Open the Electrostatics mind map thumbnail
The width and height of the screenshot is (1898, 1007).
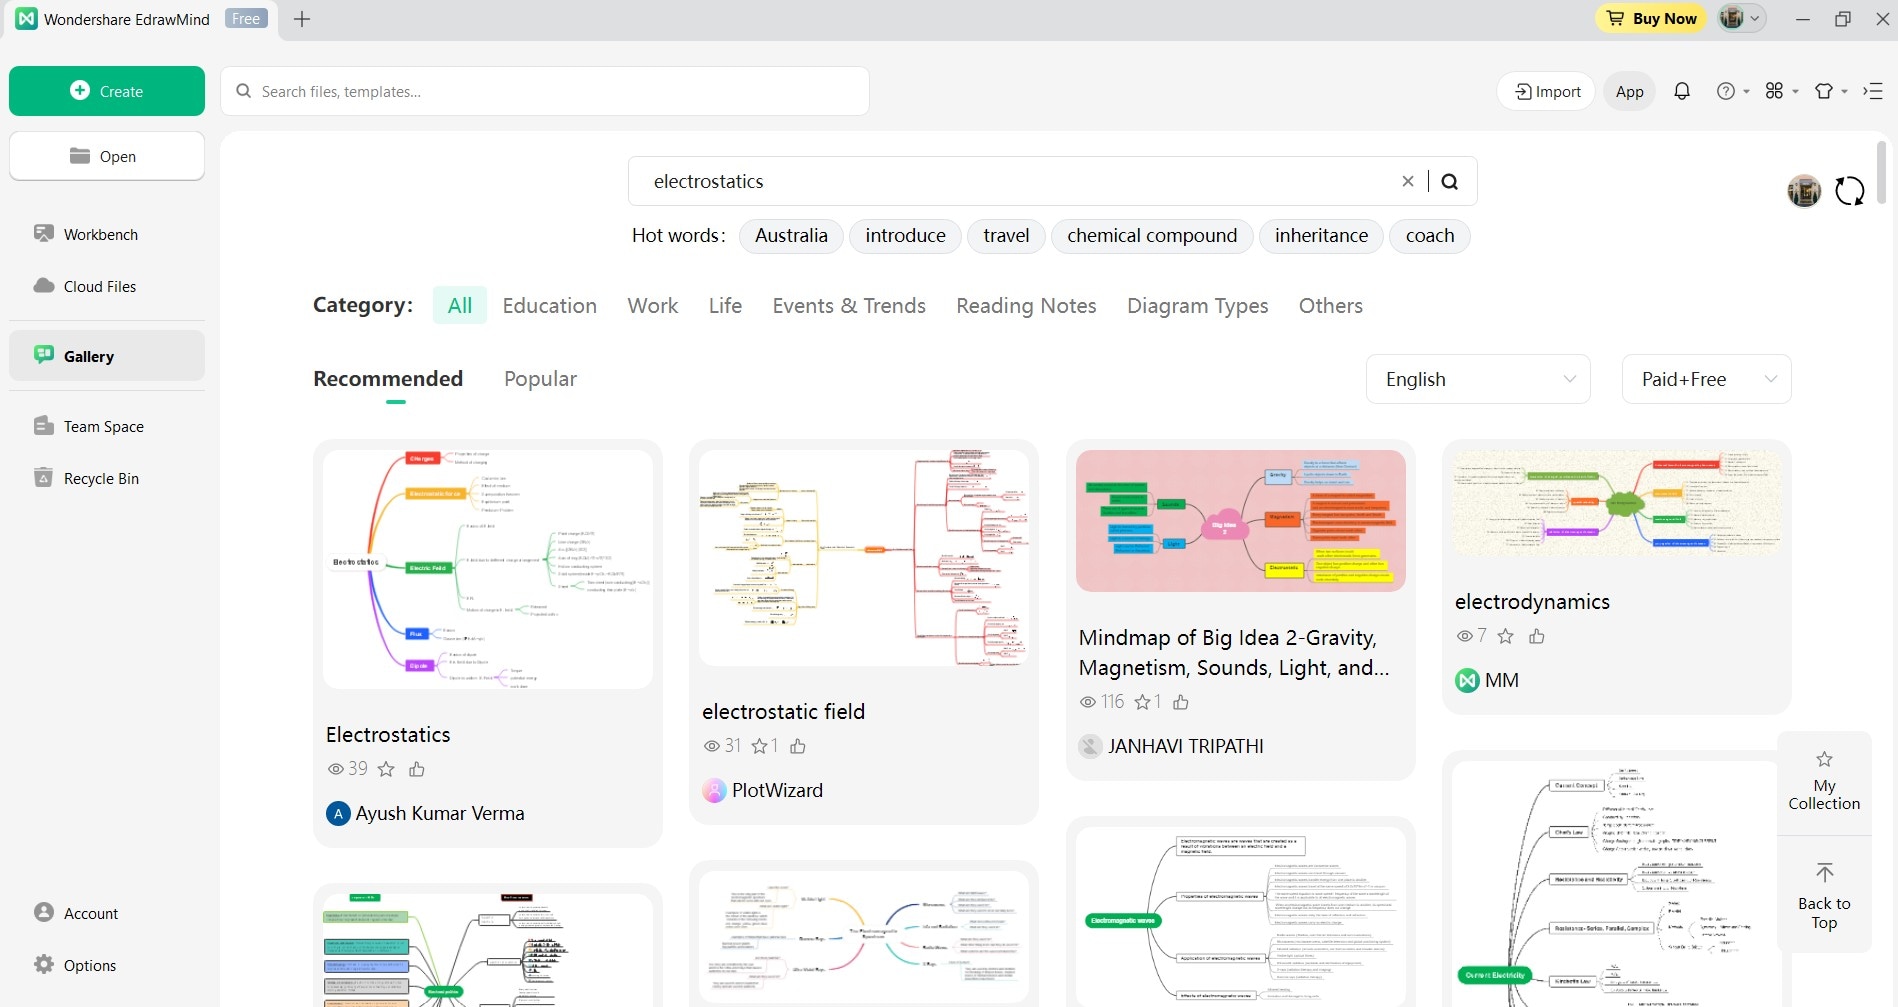(488, 569)
